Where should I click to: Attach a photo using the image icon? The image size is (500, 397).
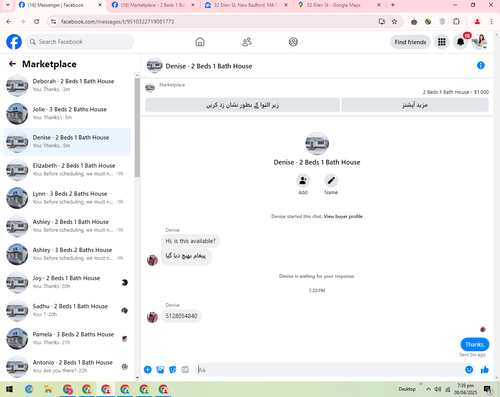pos(160,369)
